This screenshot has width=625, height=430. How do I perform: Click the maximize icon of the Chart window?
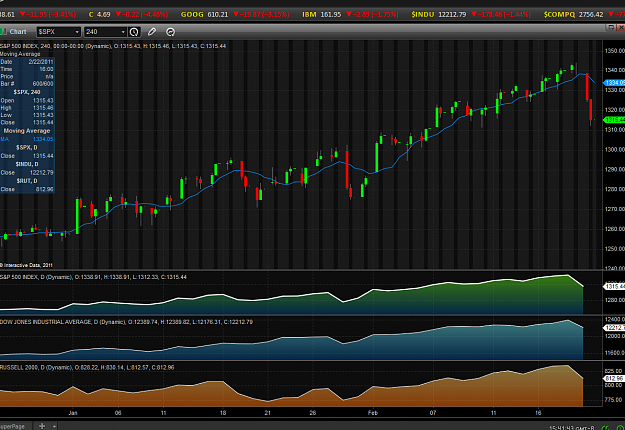[610, 27]
